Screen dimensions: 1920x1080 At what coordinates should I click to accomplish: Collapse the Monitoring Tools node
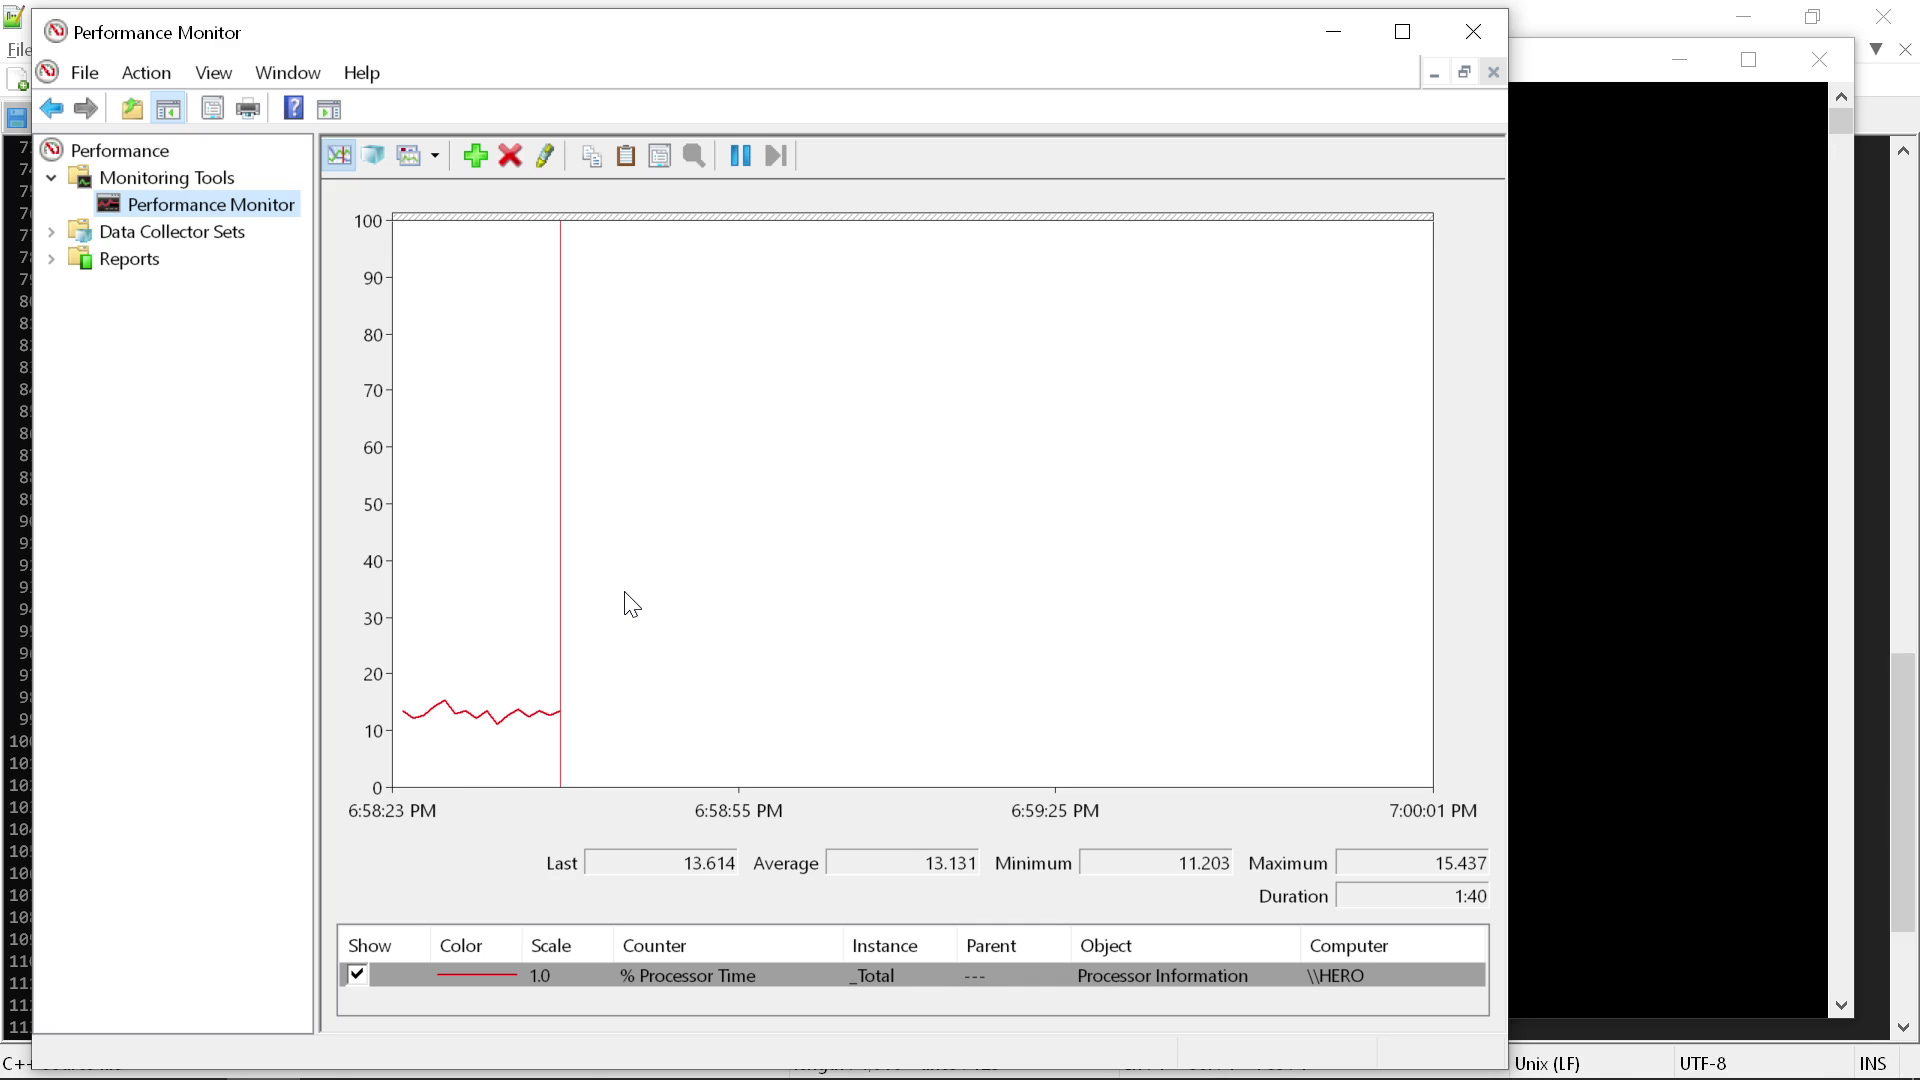pyautogui.click(x=52, y=177)
